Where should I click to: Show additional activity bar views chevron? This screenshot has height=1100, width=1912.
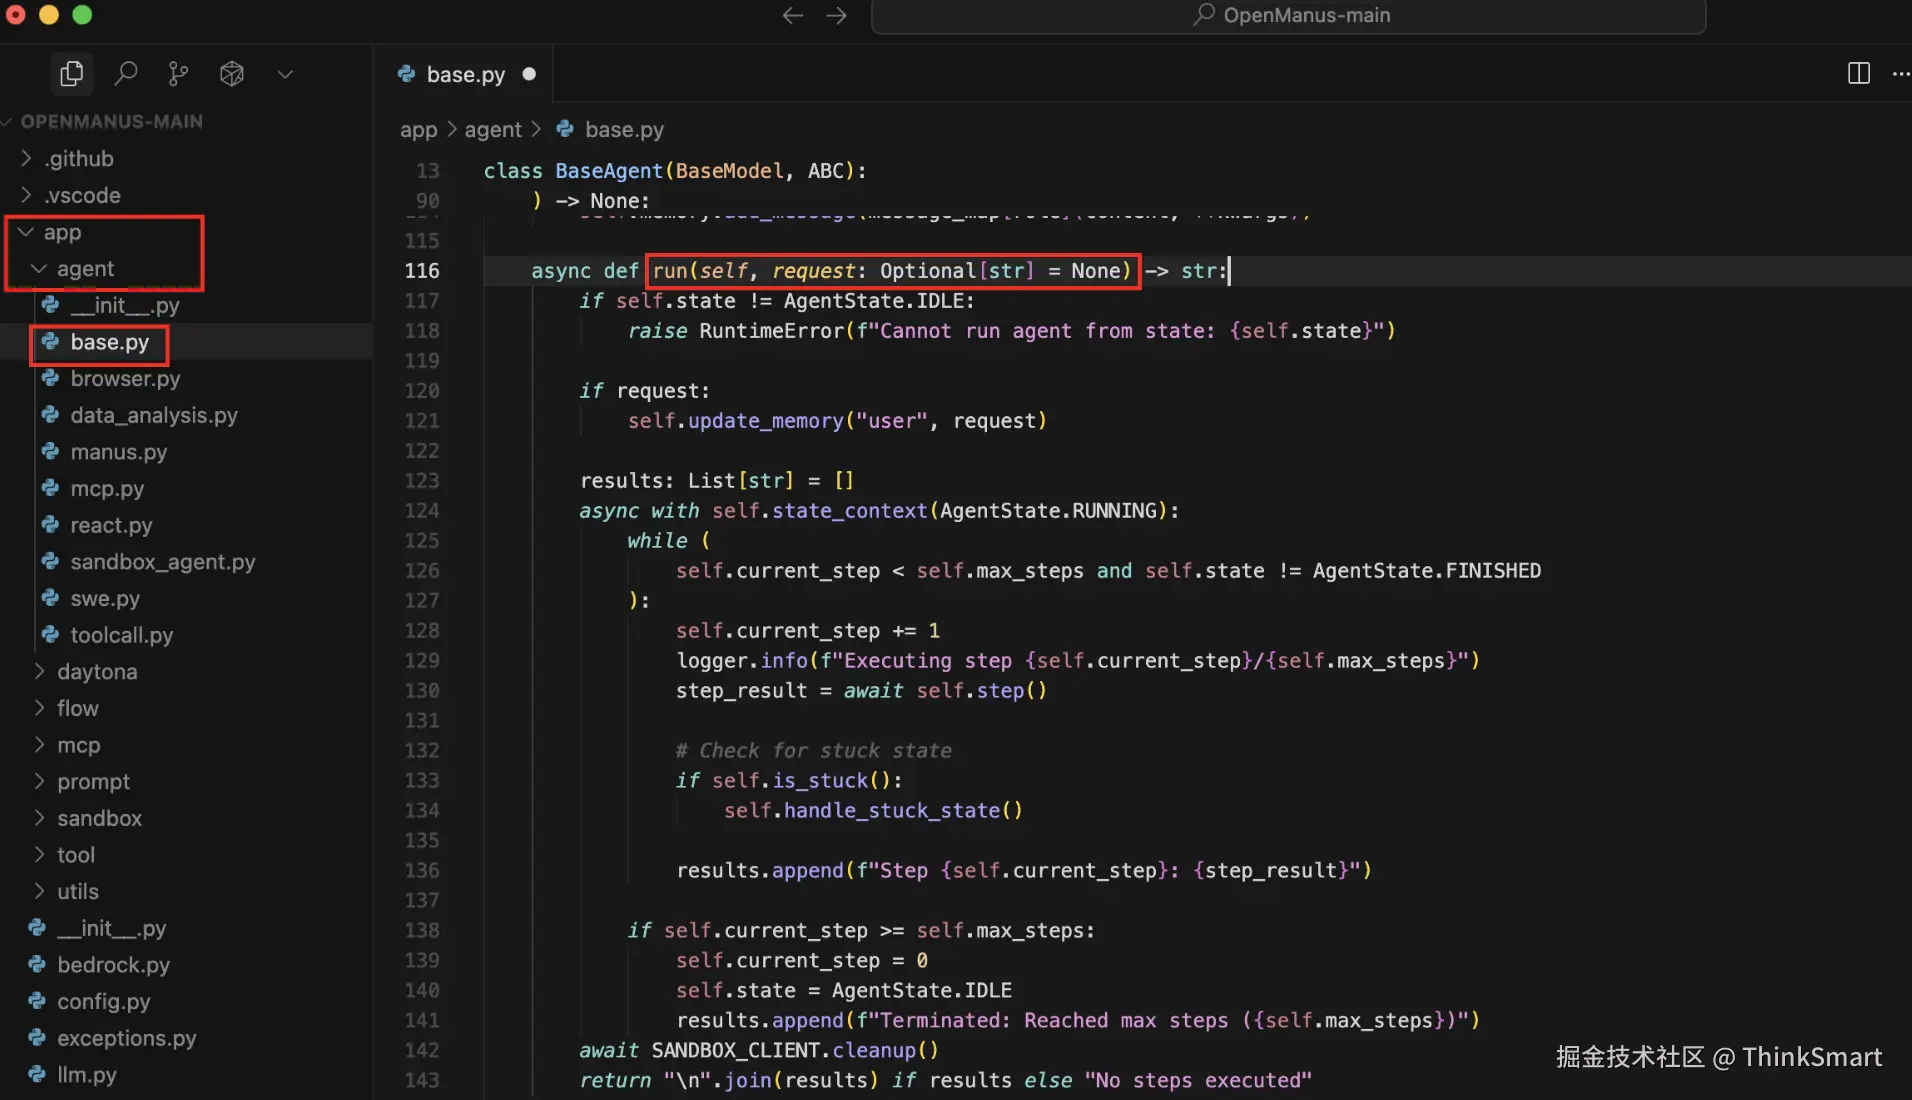click(x=285, y=74)
